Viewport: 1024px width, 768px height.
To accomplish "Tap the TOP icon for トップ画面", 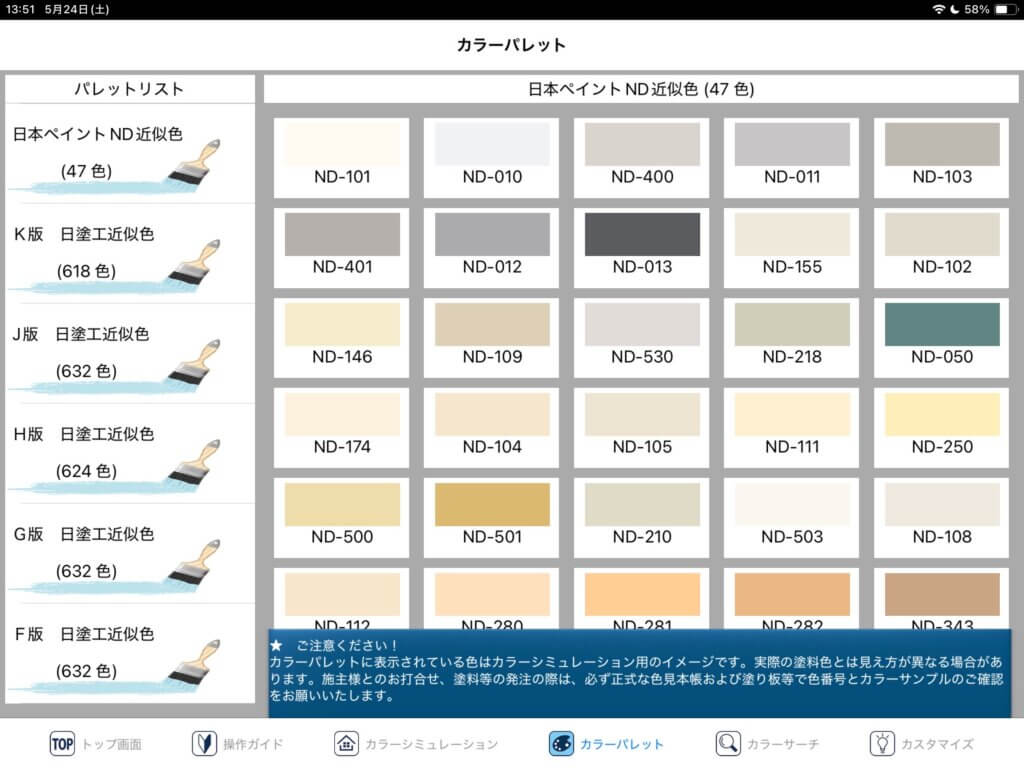I will click(x=63, y=743).
